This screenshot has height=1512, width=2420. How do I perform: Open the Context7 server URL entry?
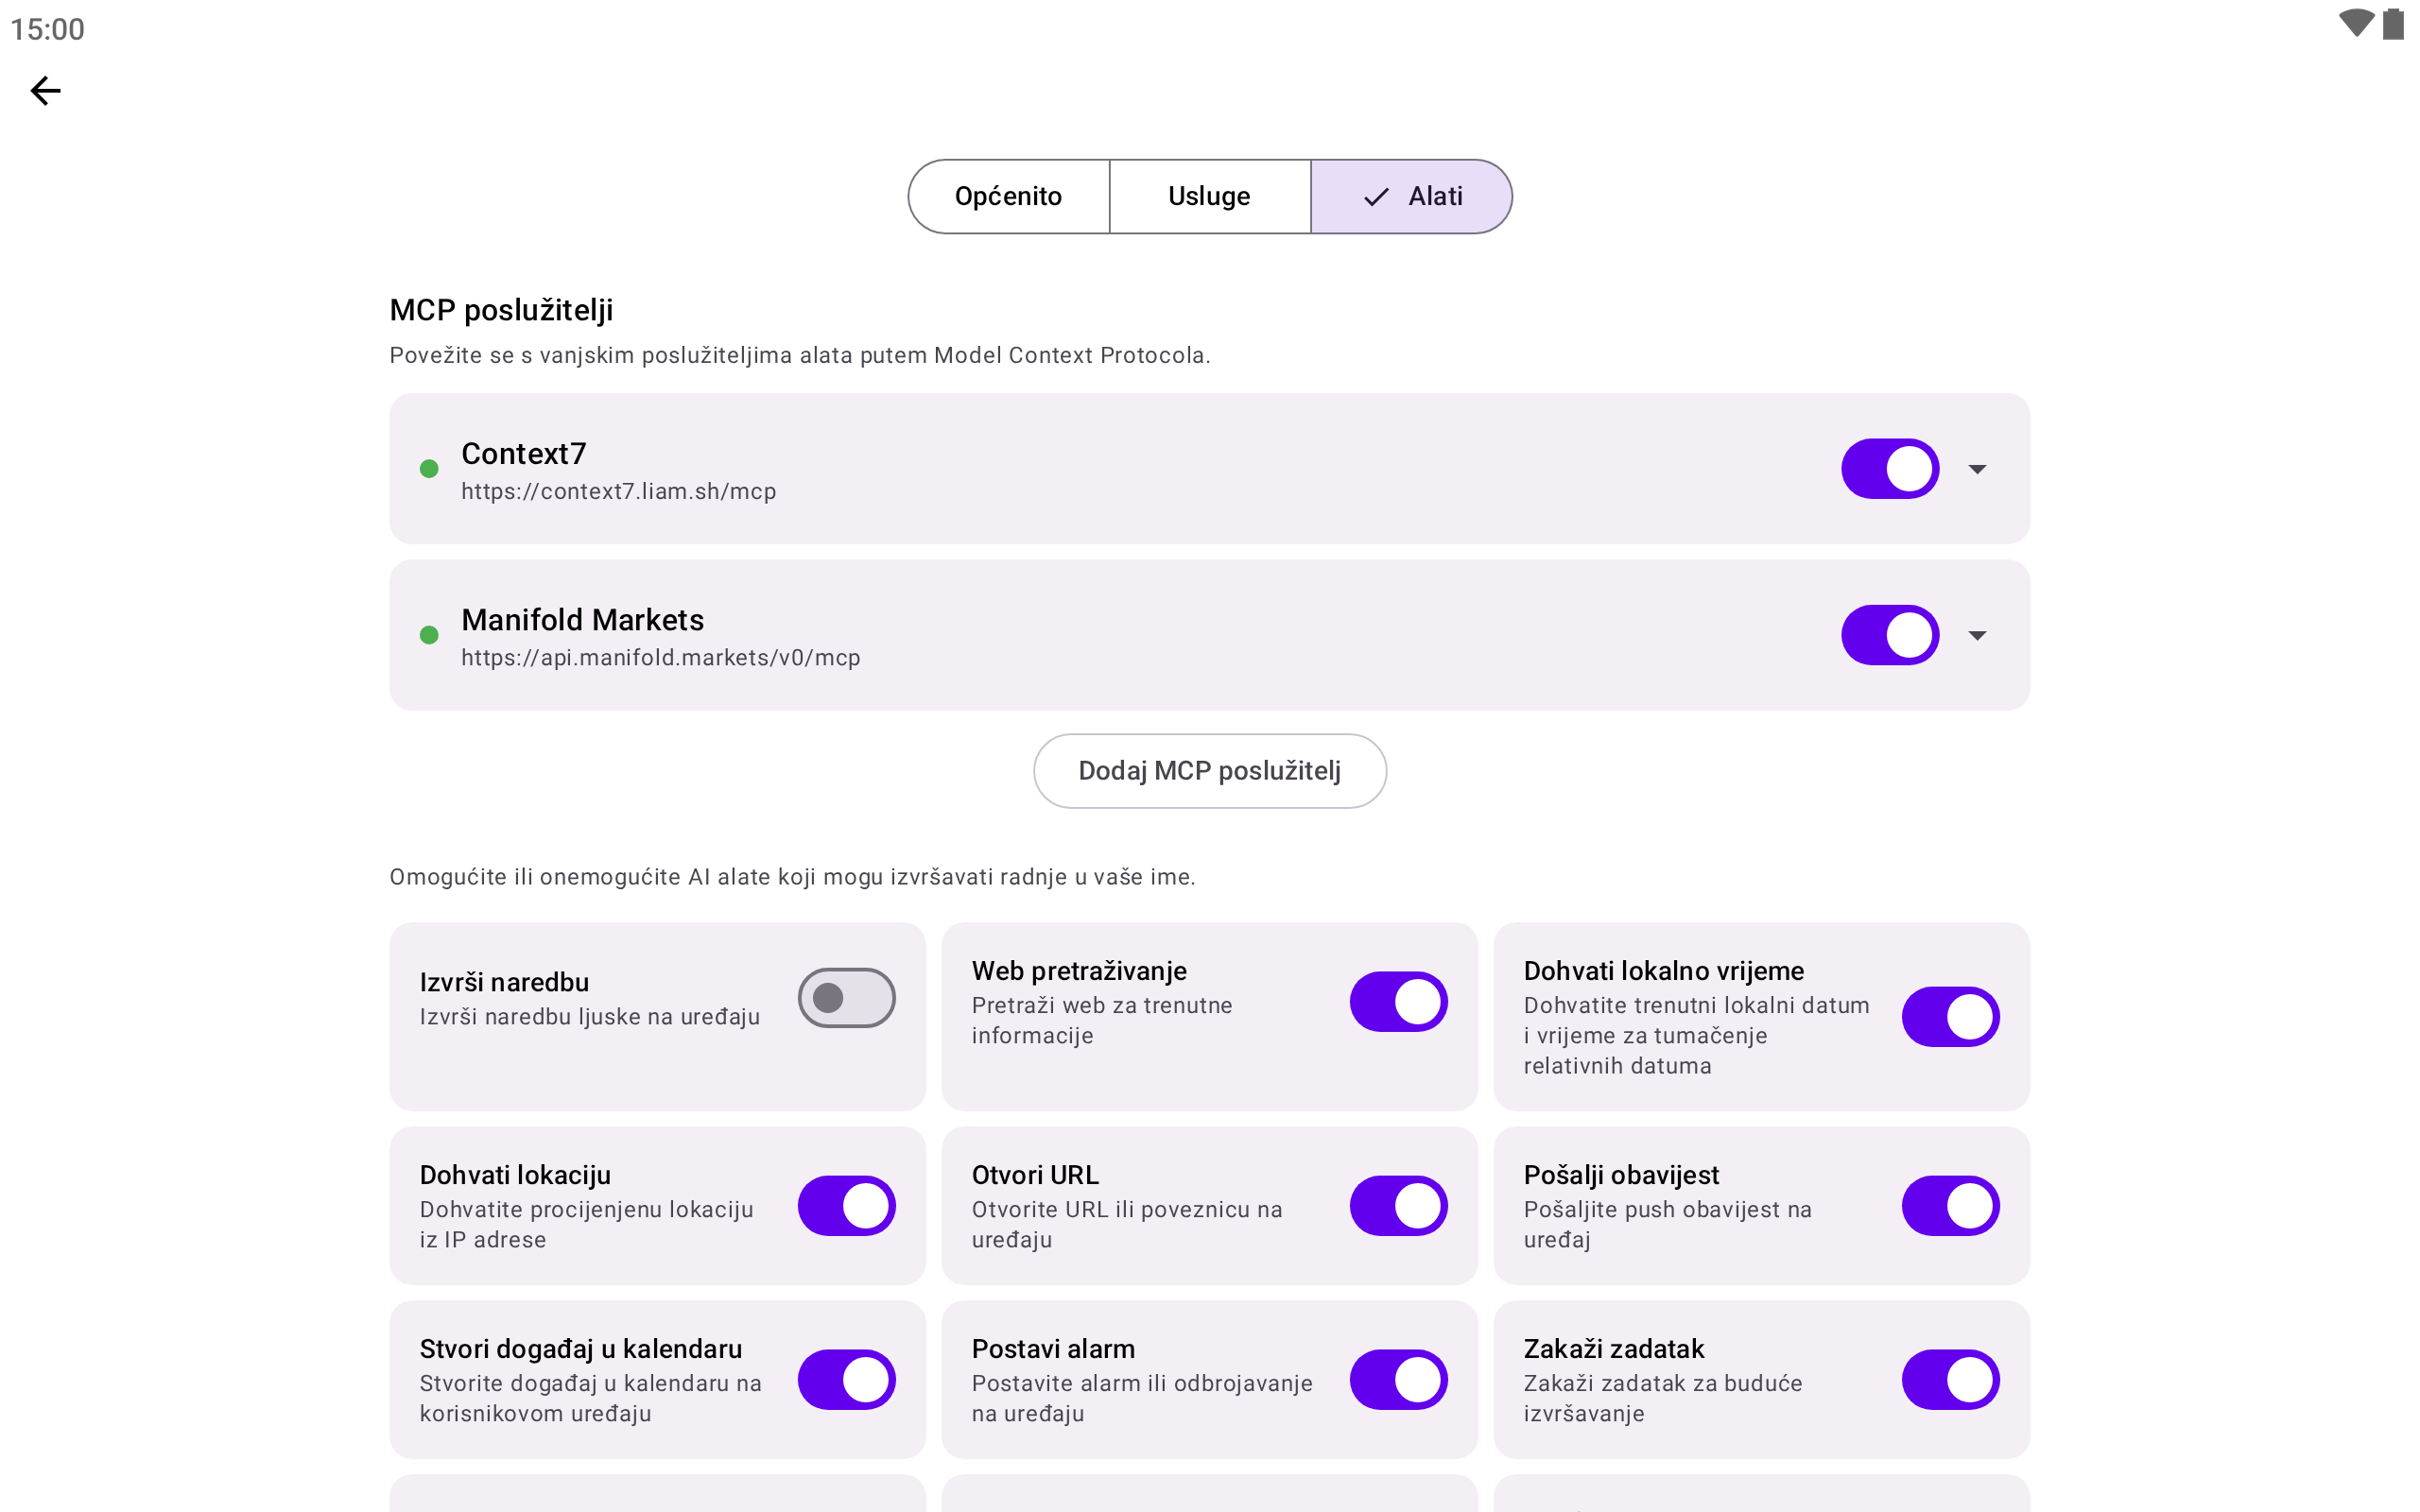(618, 492)
